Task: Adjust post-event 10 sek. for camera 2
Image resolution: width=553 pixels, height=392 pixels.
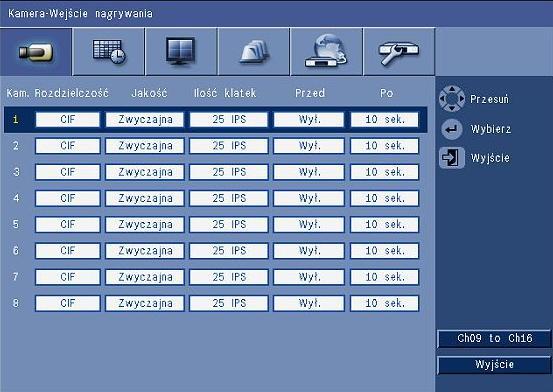Action: pyautogui.click(x=384, y=146)
